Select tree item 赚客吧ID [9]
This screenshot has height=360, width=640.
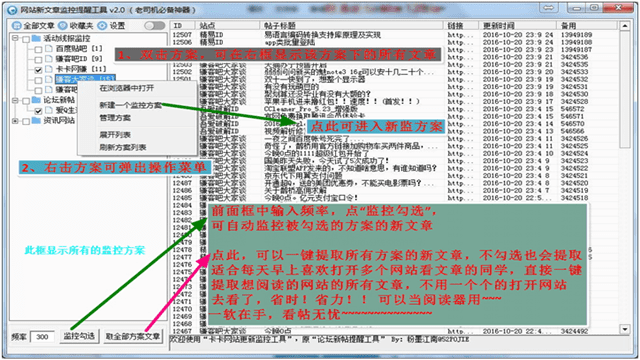(79, 59)
